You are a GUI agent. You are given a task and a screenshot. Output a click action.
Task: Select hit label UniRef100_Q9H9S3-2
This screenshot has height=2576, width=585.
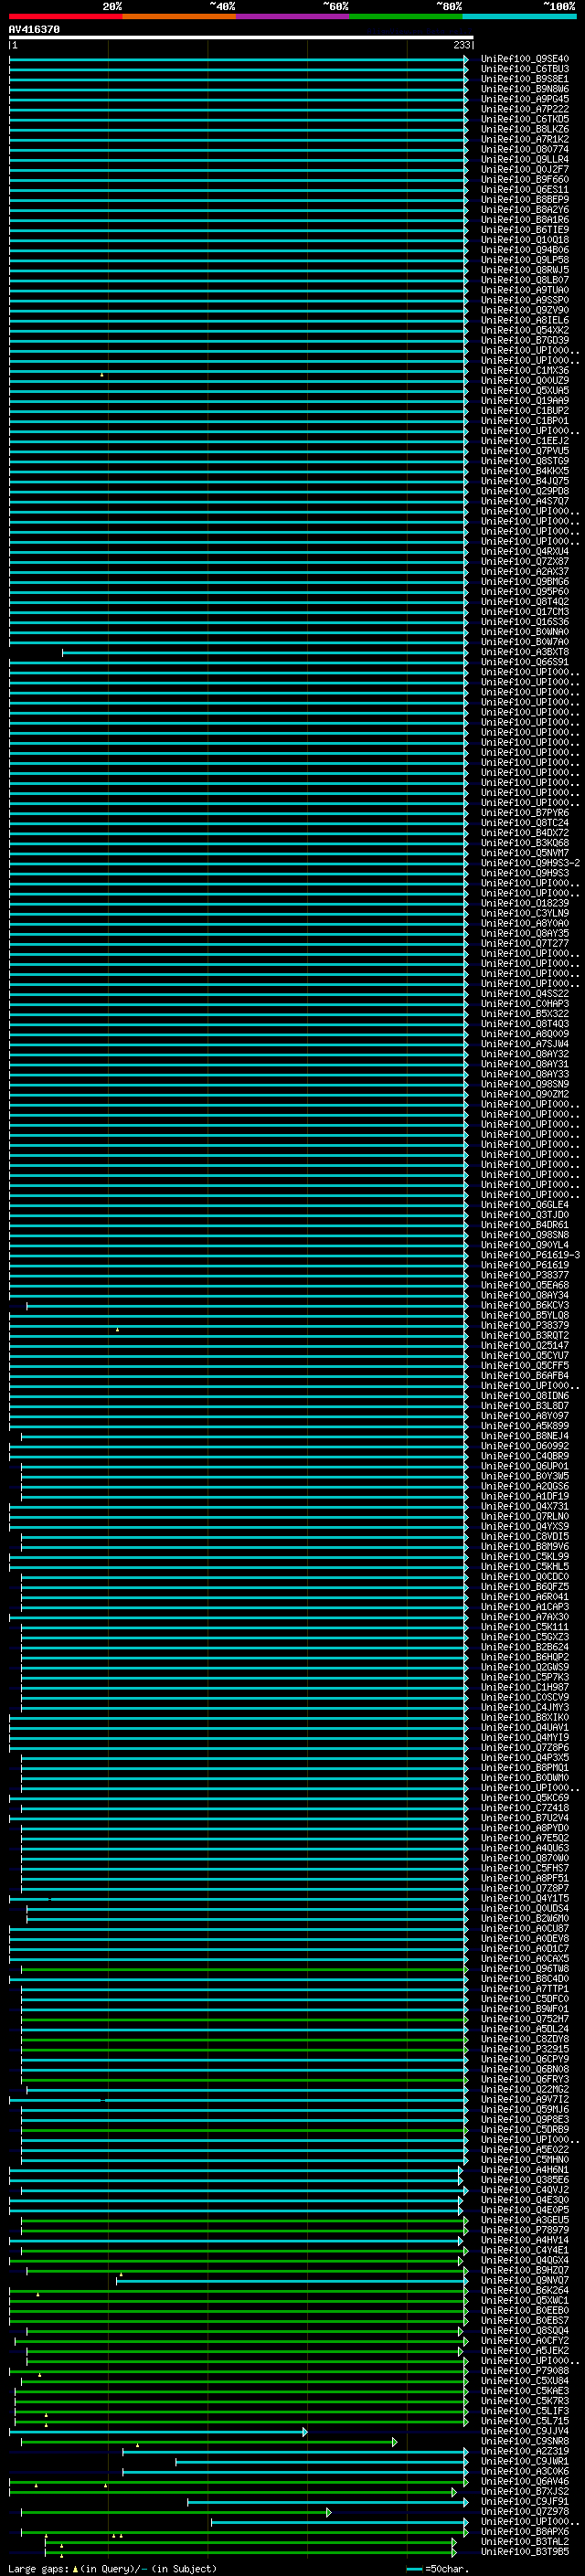(x=530, y=863)
